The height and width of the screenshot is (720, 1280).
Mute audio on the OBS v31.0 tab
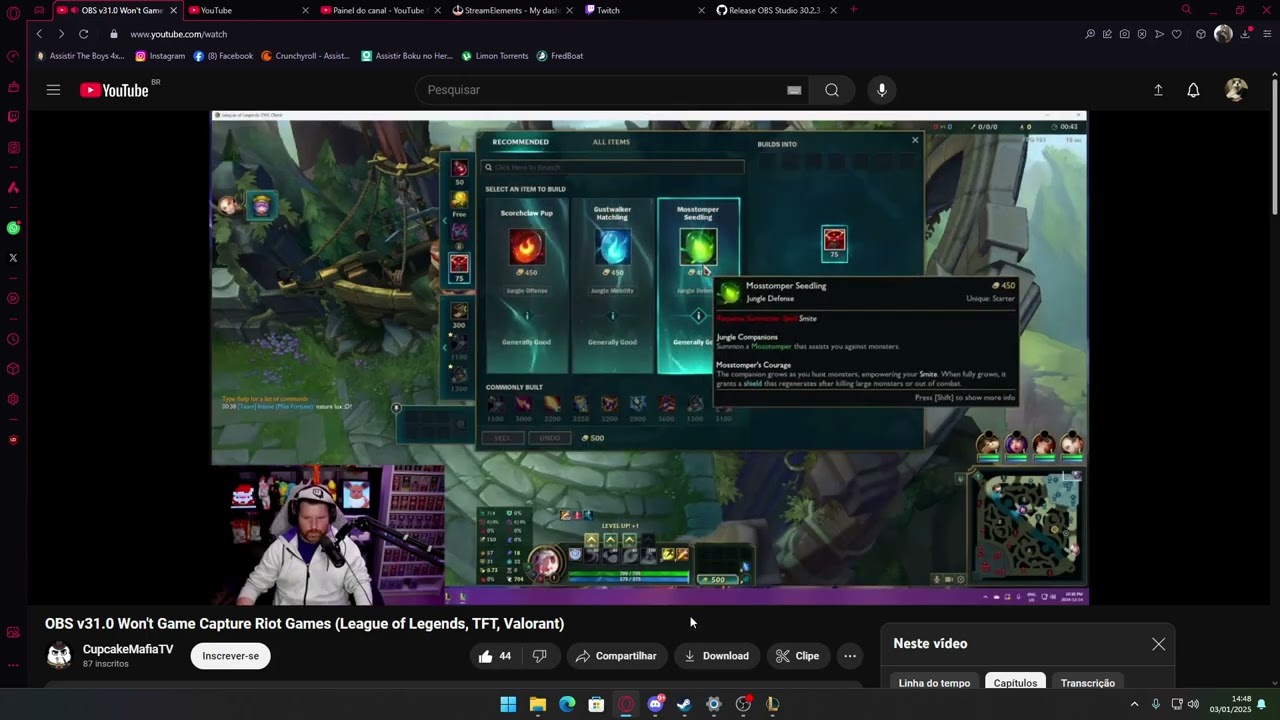[75, 10]
